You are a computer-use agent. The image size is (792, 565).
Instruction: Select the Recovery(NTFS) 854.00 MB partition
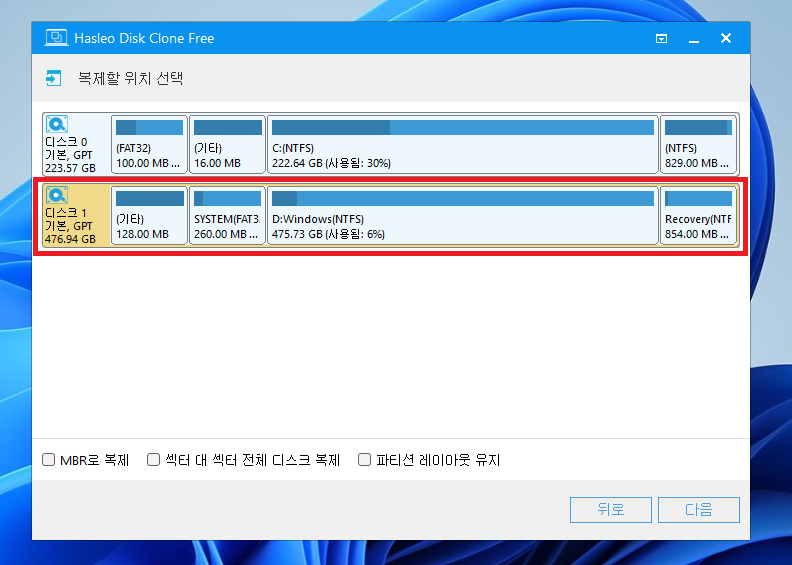tap(699, 216)
